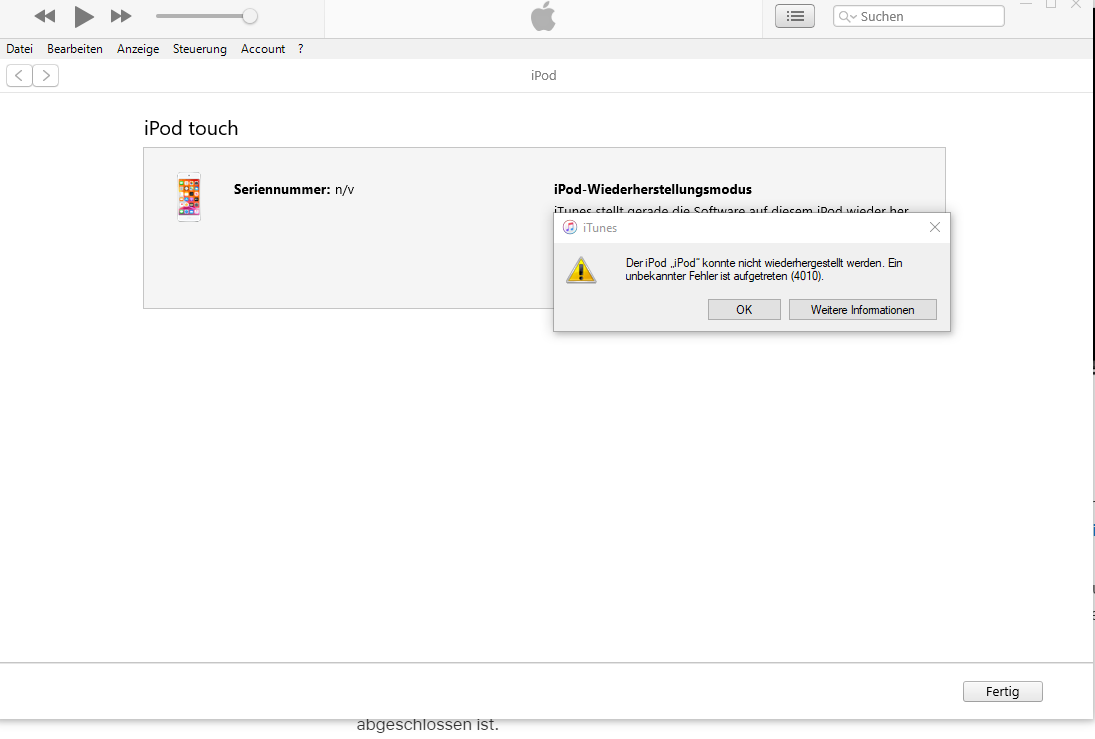This screenshot has width=1095, height=739.
Task: Open the Steuerung menu
Action: pyautogui.click(x=200, y=49)
